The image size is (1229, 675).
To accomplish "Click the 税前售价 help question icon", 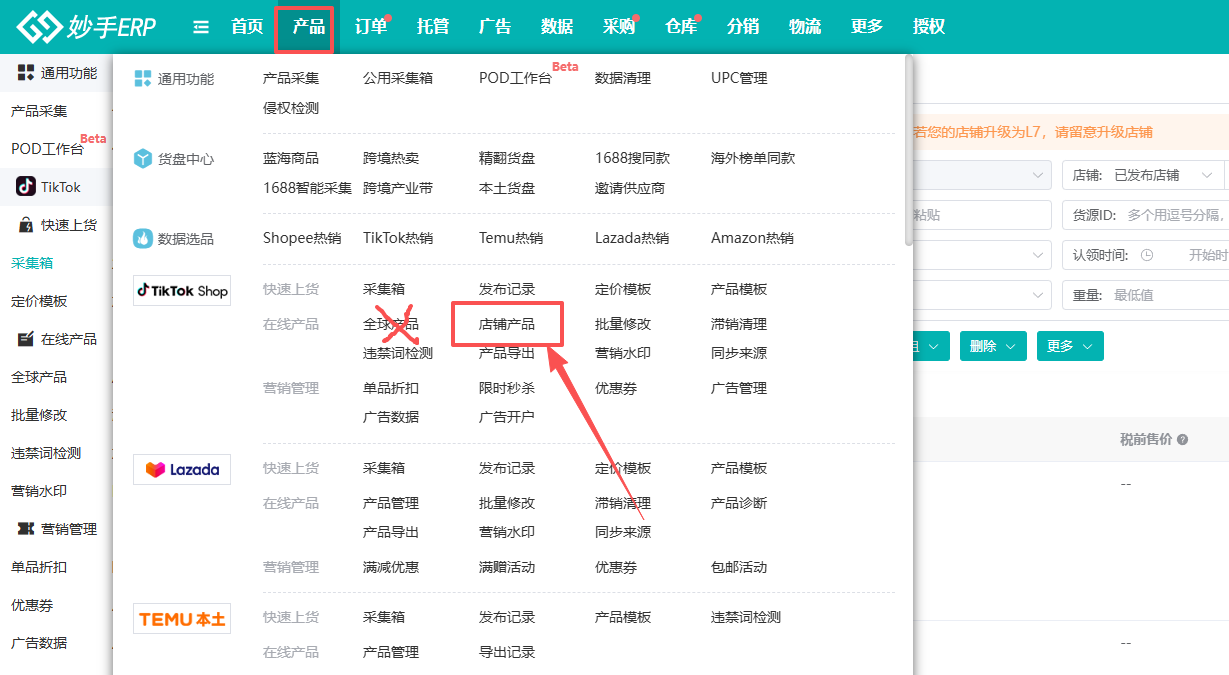I will point(1183,440).
